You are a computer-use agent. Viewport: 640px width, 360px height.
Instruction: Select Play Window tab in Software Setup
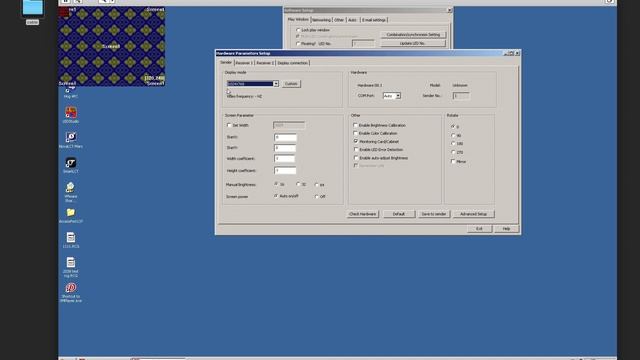click(x=298, y=20)
